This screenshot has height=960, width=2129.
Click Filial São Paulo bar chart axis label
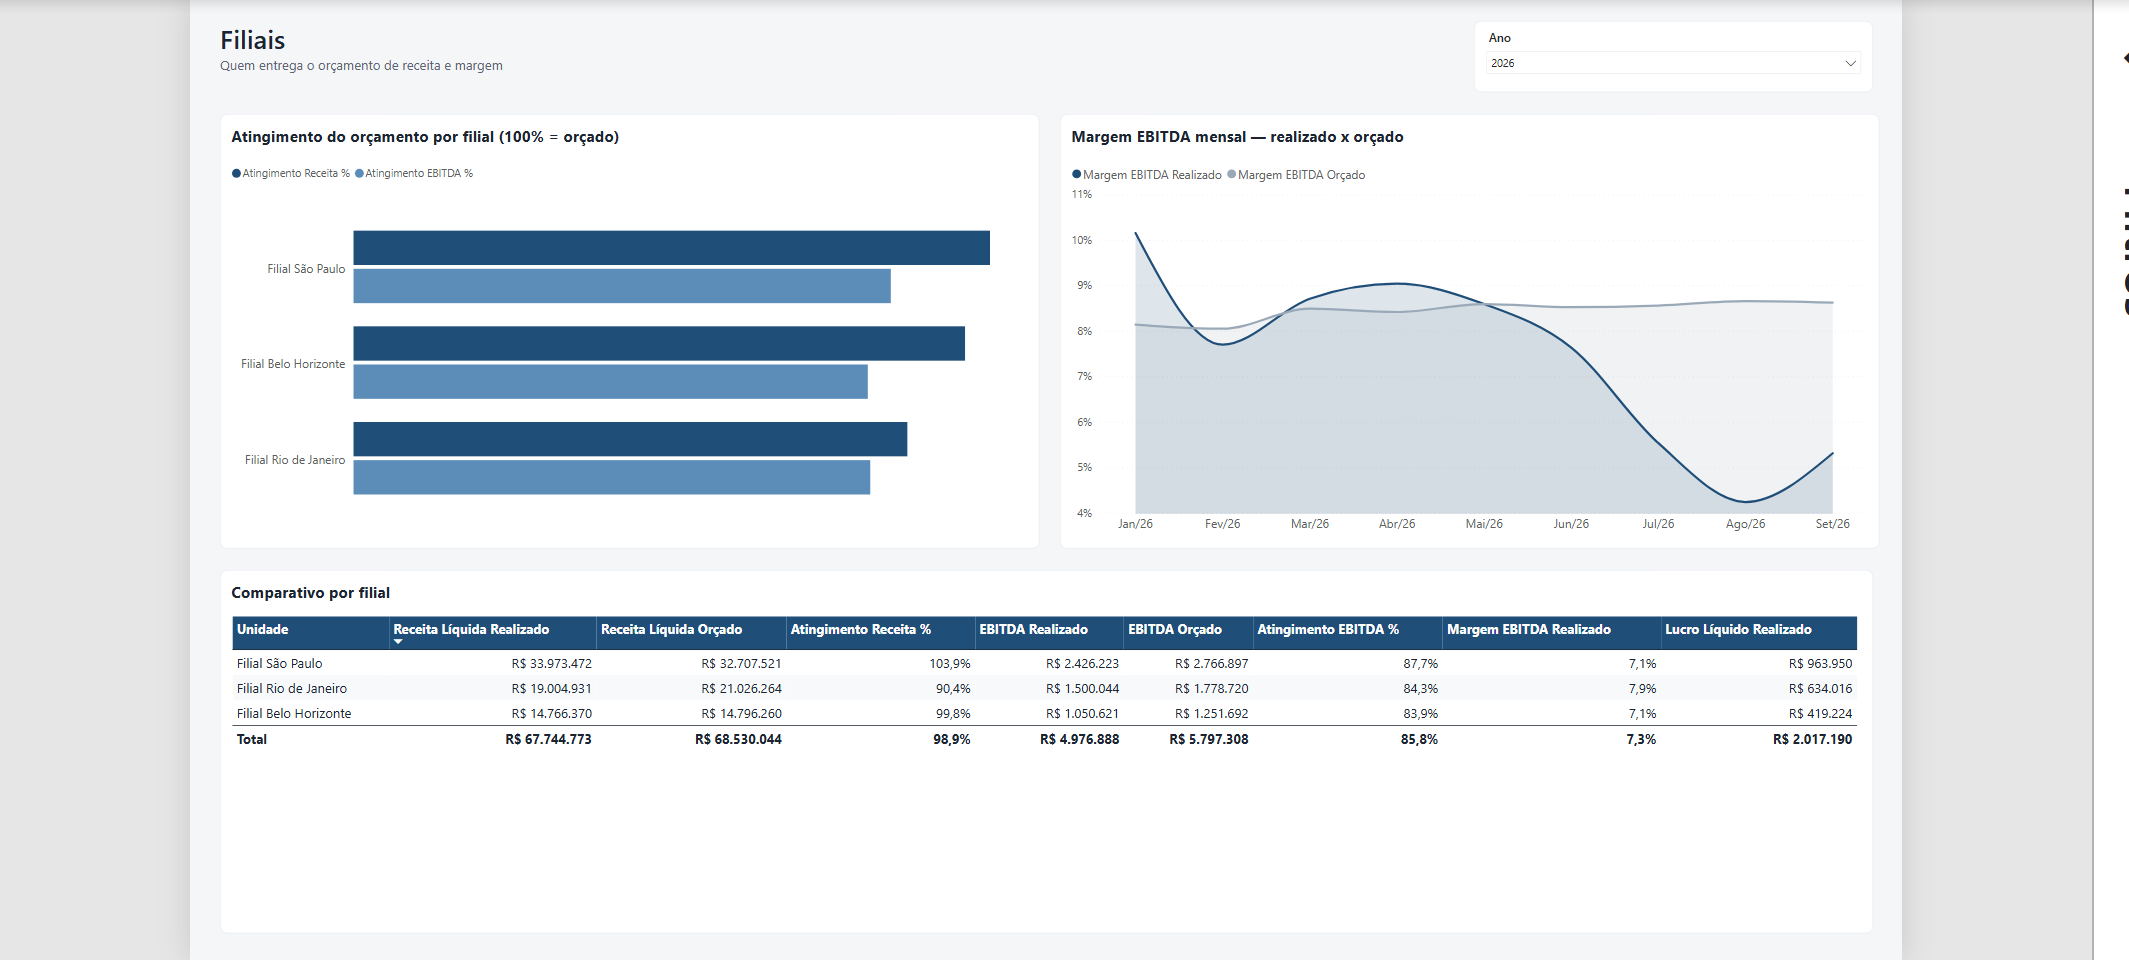coord(306,269)
